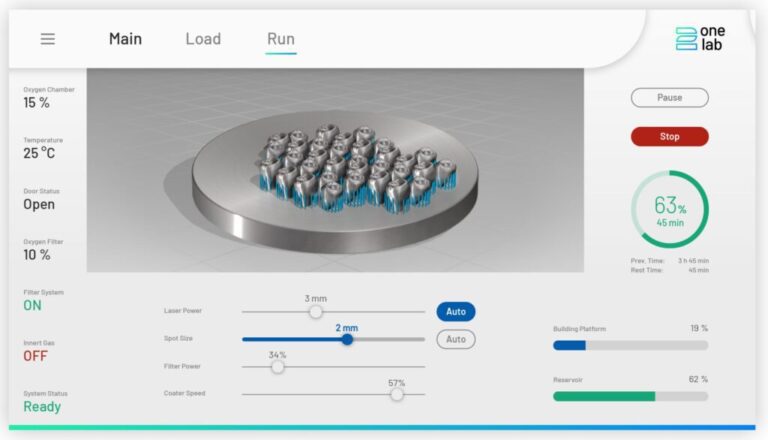Click the One Lab logo
The height and width of the screenshot is (440, 768).
coord(699,38)
